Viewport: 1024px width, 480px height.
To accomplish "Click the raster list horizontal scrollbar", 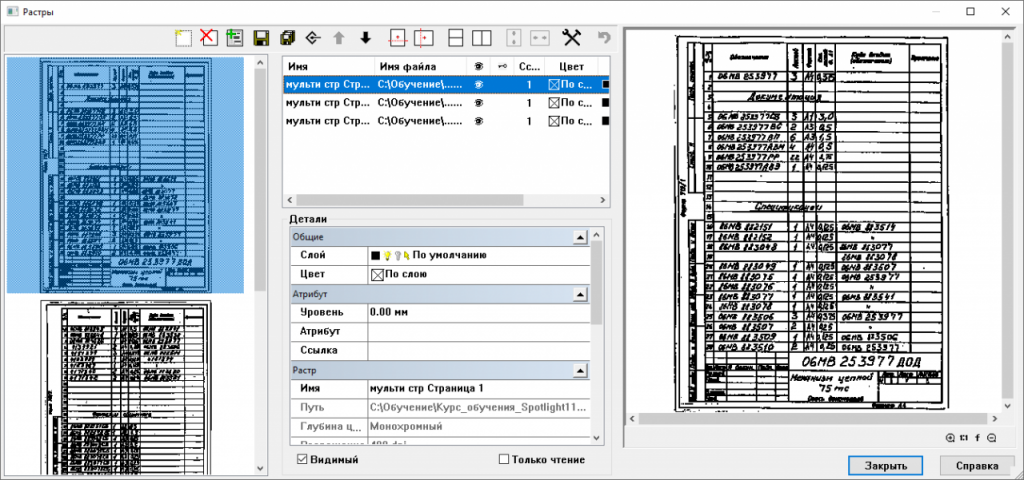I will (x=409, y=199).
